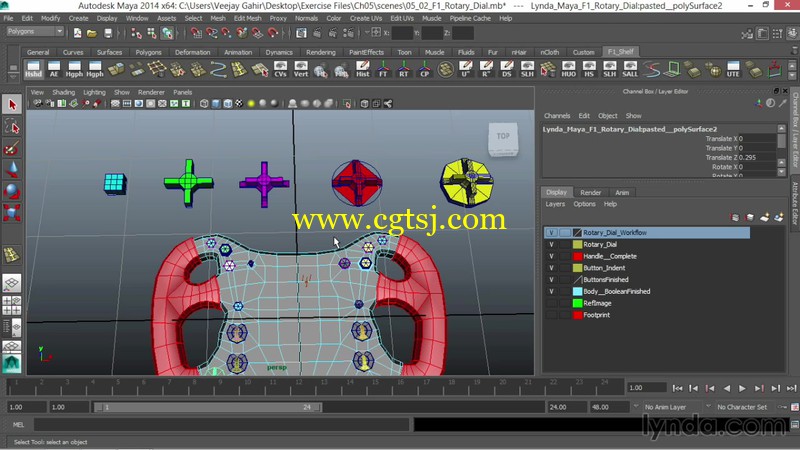Screen dimensions: 800x450
Task: Click cyan swatch of Body__BooleanFinished layer
Action: [577, 291]
